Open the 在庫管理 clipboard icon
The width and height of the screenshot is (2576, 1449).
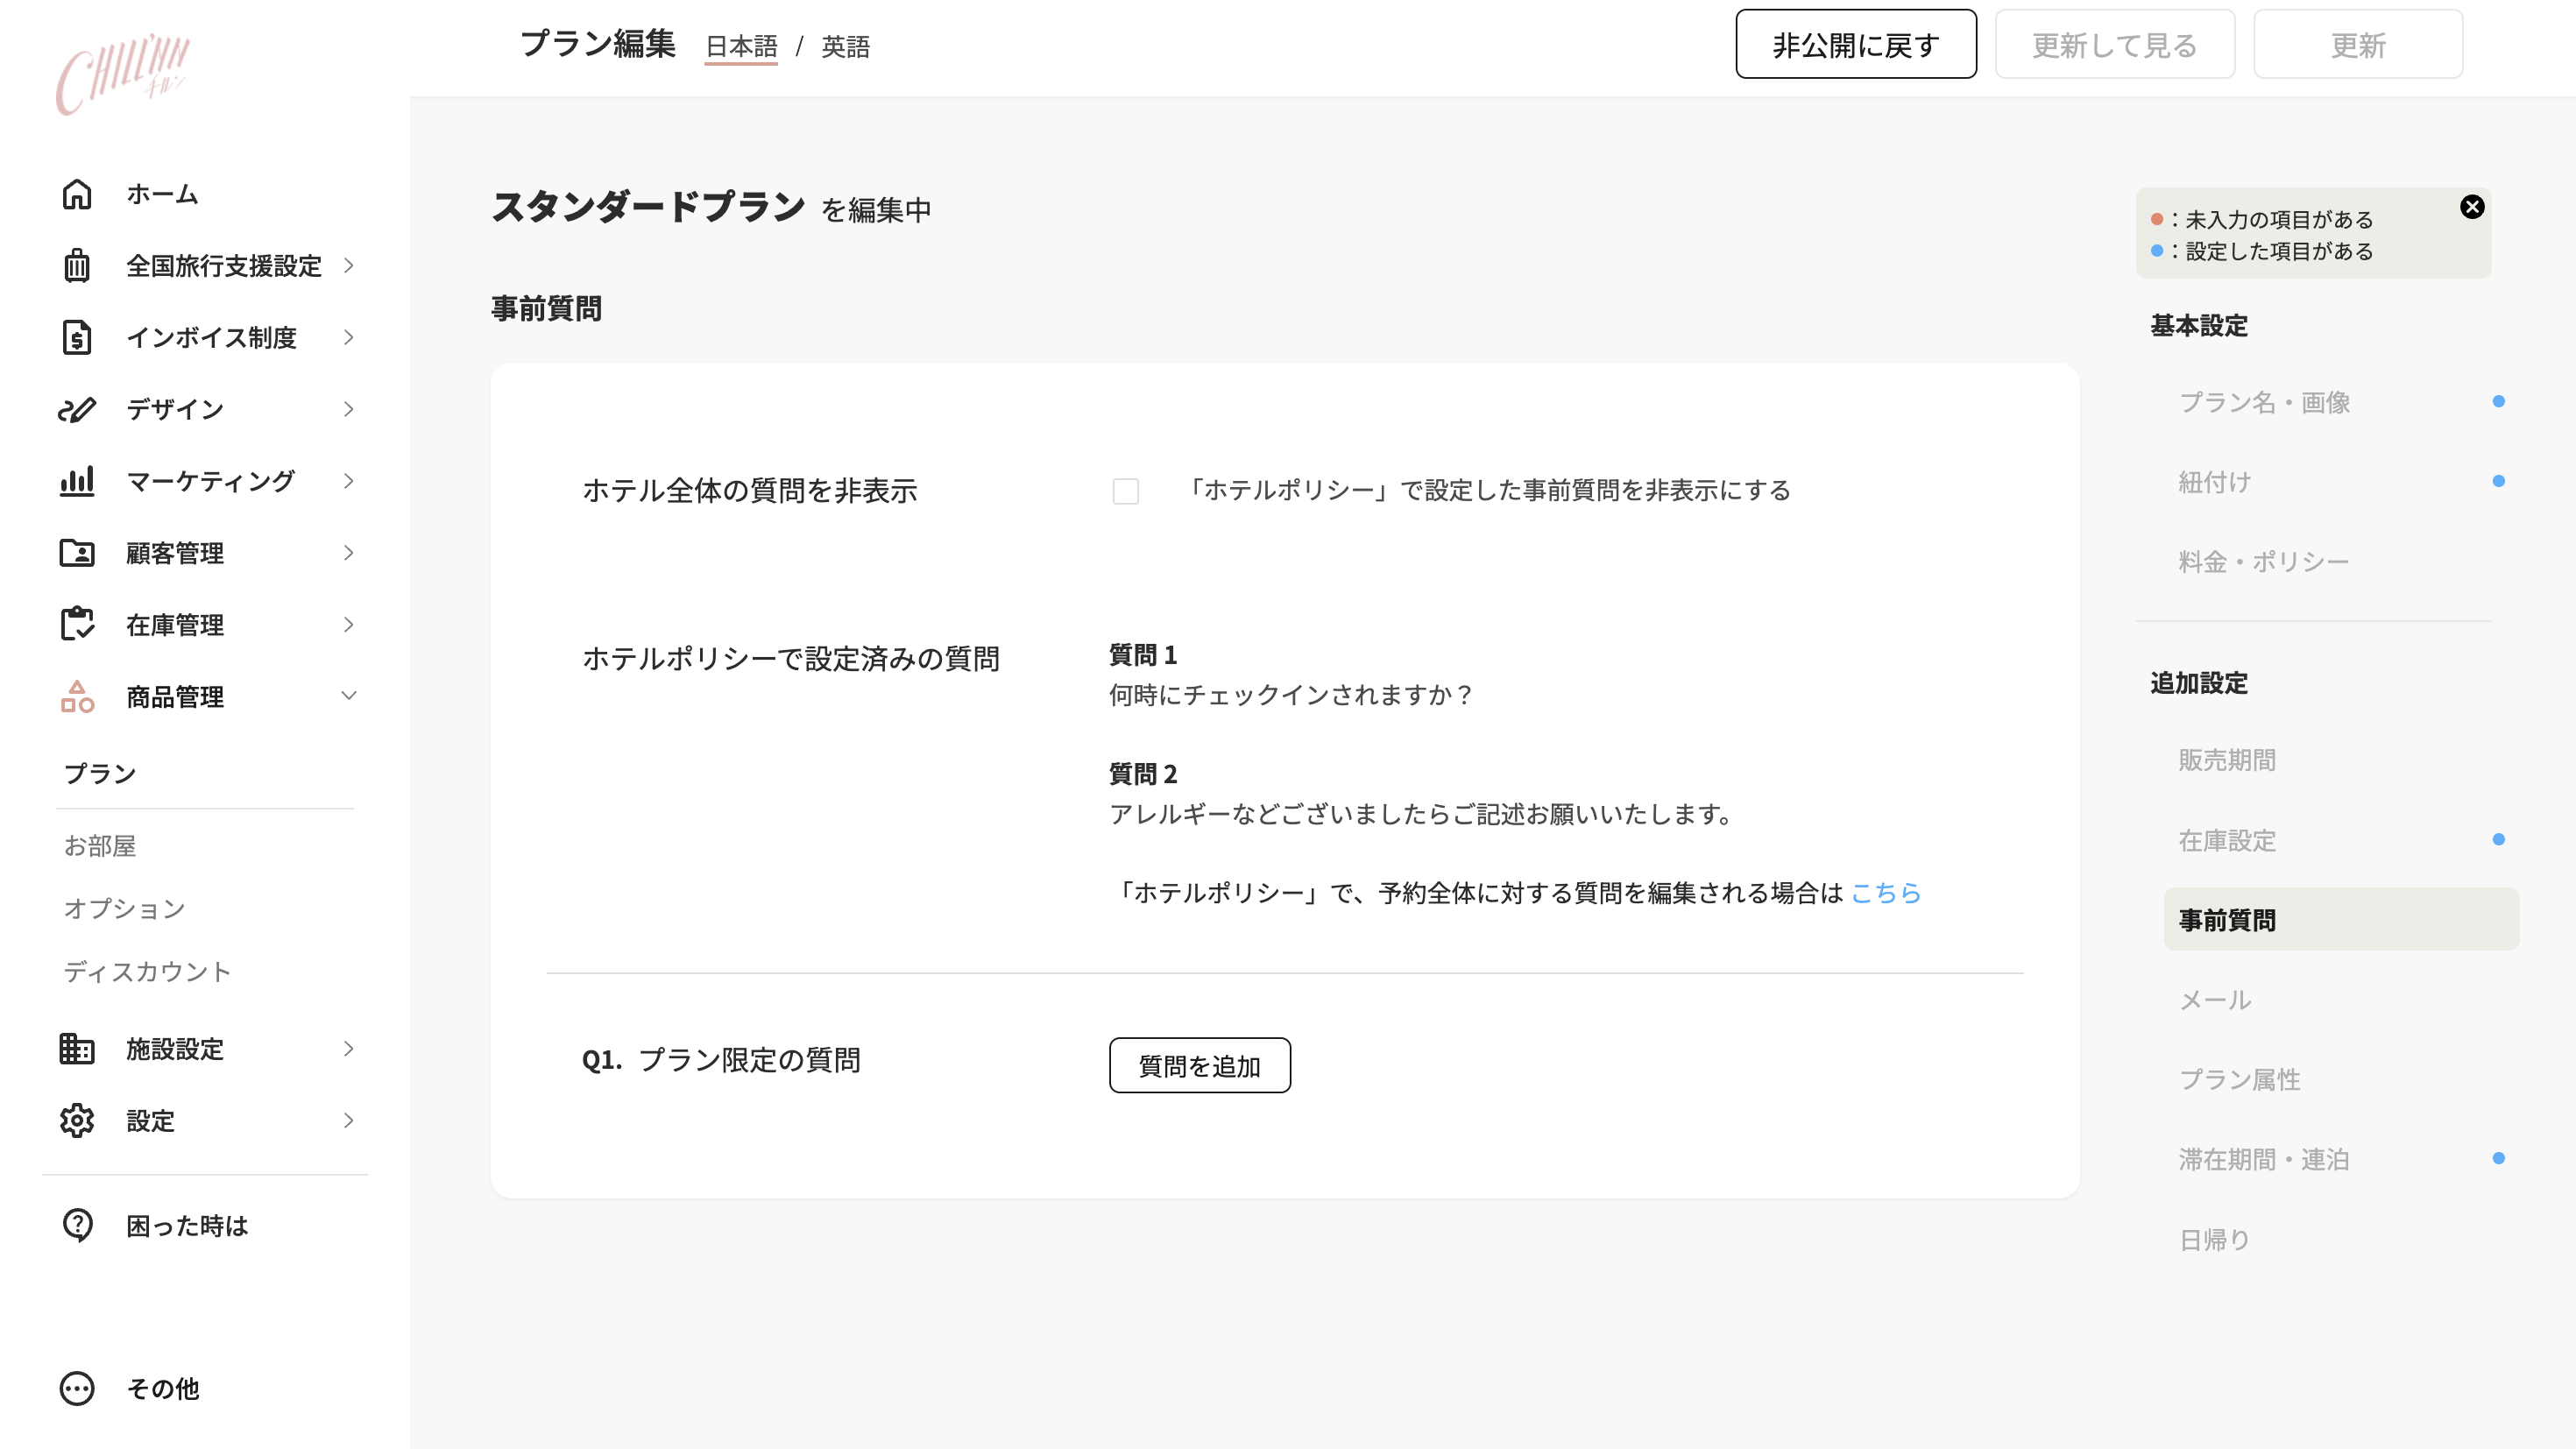(x=77, y=625)
